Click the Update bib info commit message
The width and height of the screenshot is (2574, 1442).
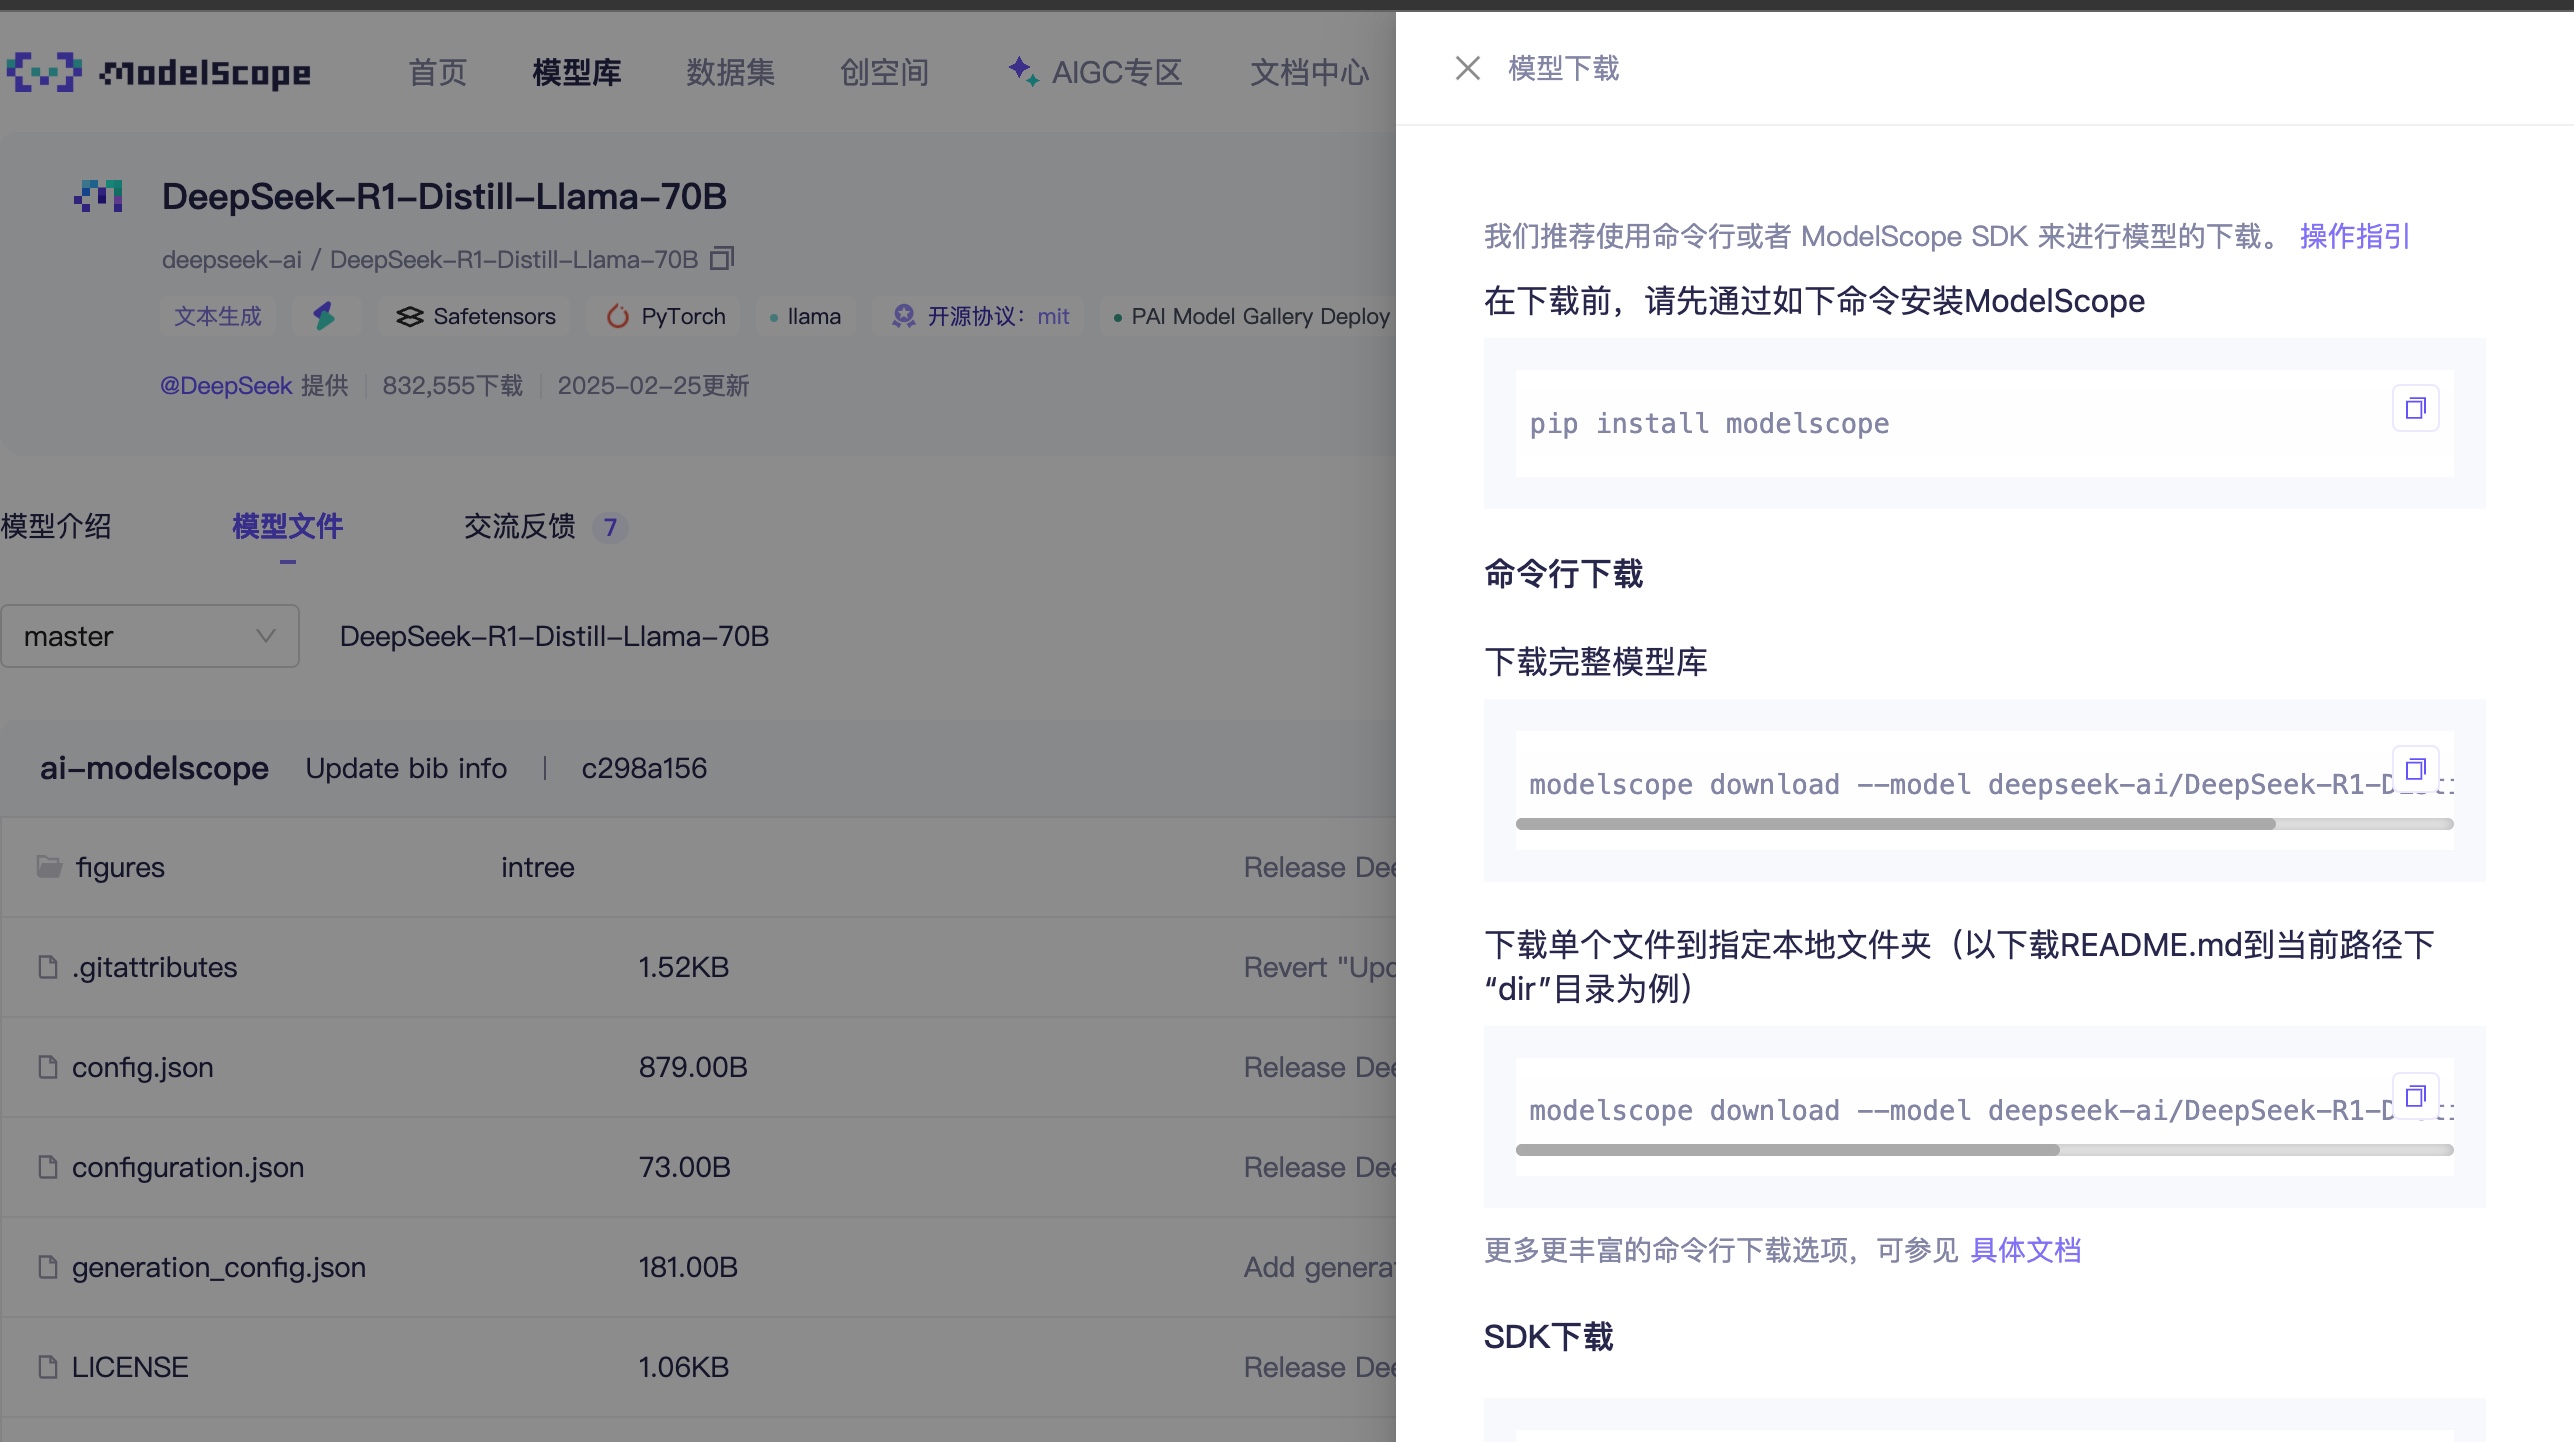tap(406, 768)
